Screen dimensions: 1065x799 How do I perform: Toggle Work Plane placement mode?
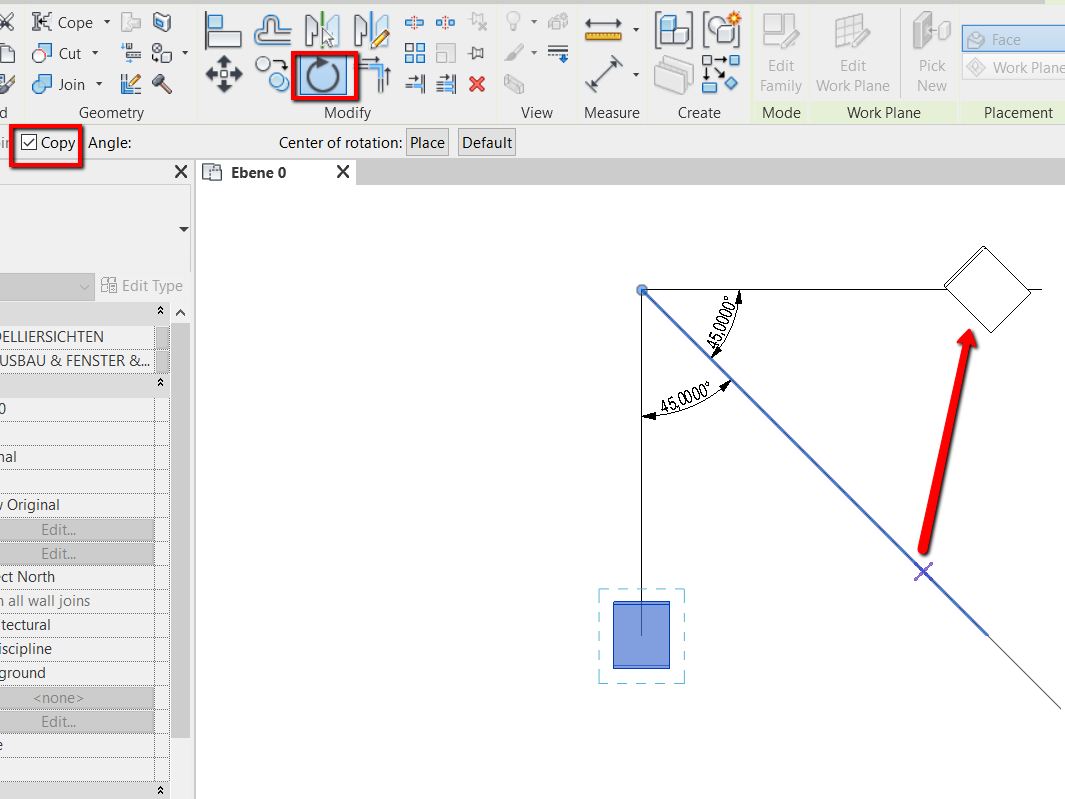(x=1013, y=67)
